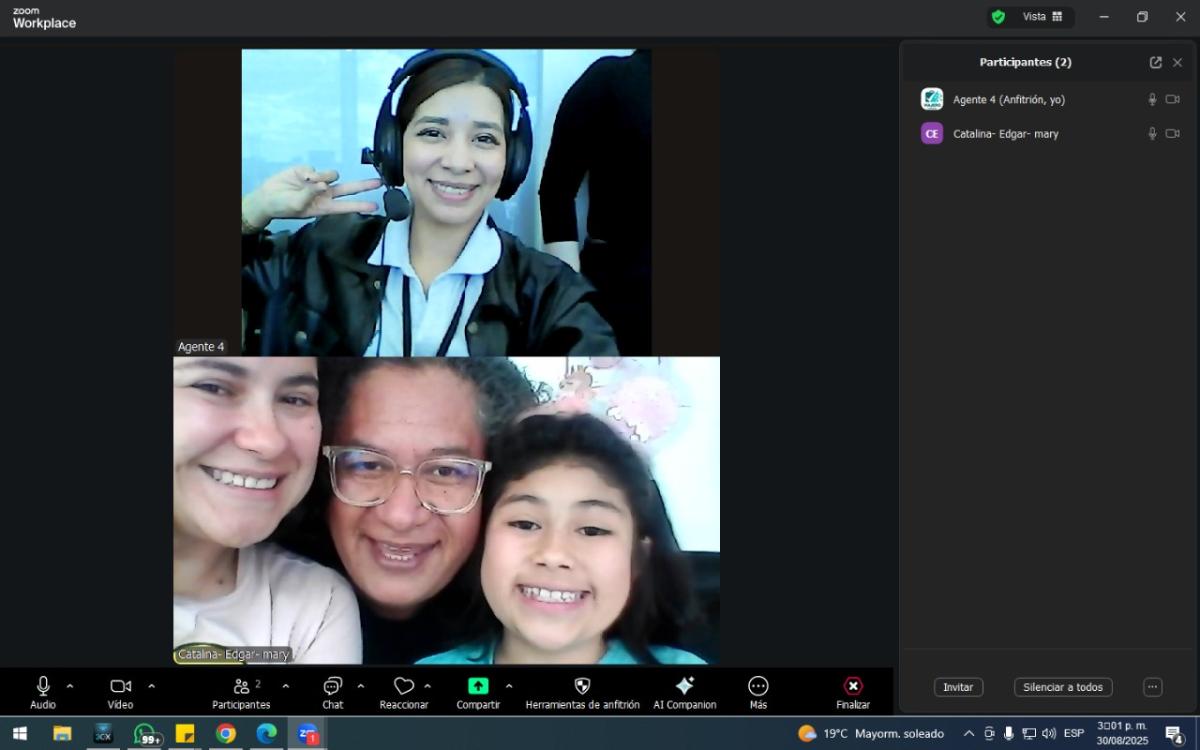This screenshot has width=1200, height=750.
Task: Open the Más options icon
Action: 758,686
